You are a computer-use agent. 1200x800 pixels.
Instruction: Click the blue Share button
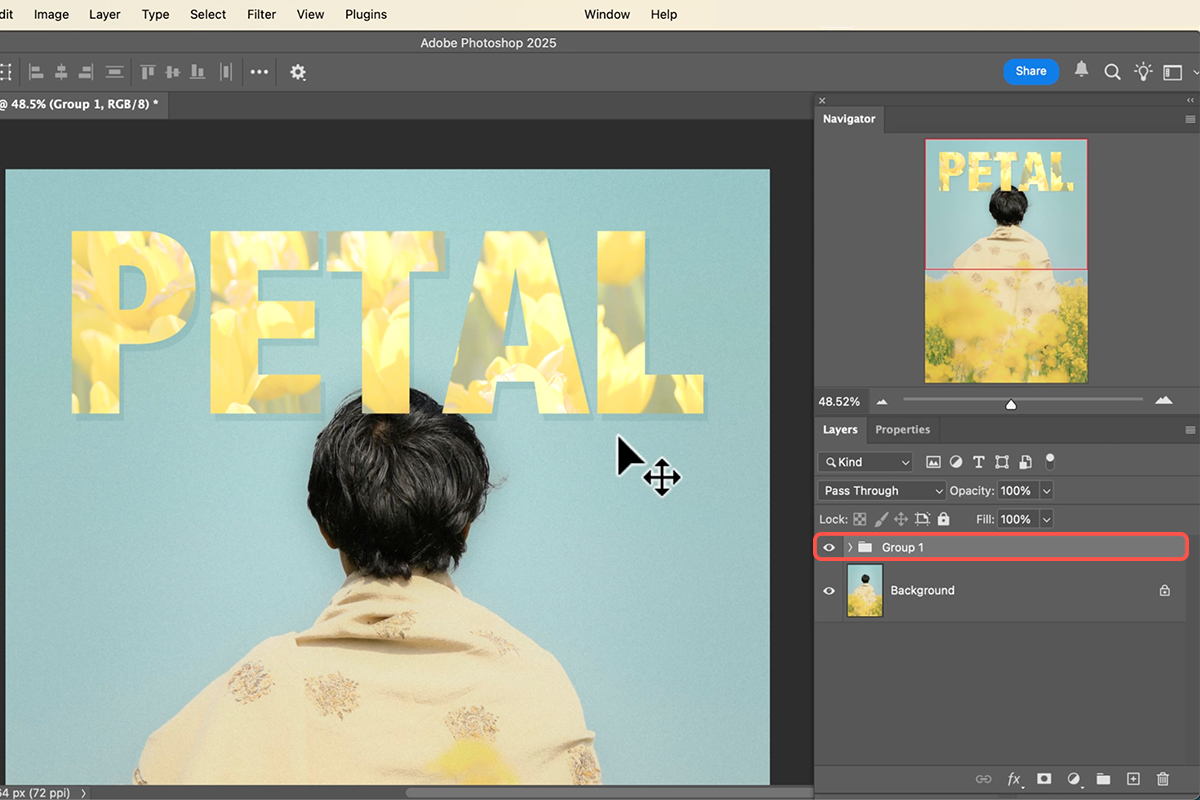1030,71
